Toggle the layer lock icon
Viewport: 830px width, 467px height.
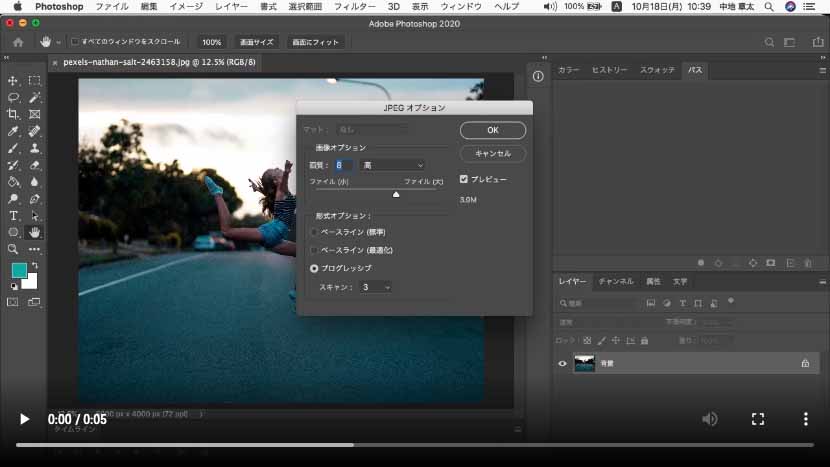tap(805, 363)
